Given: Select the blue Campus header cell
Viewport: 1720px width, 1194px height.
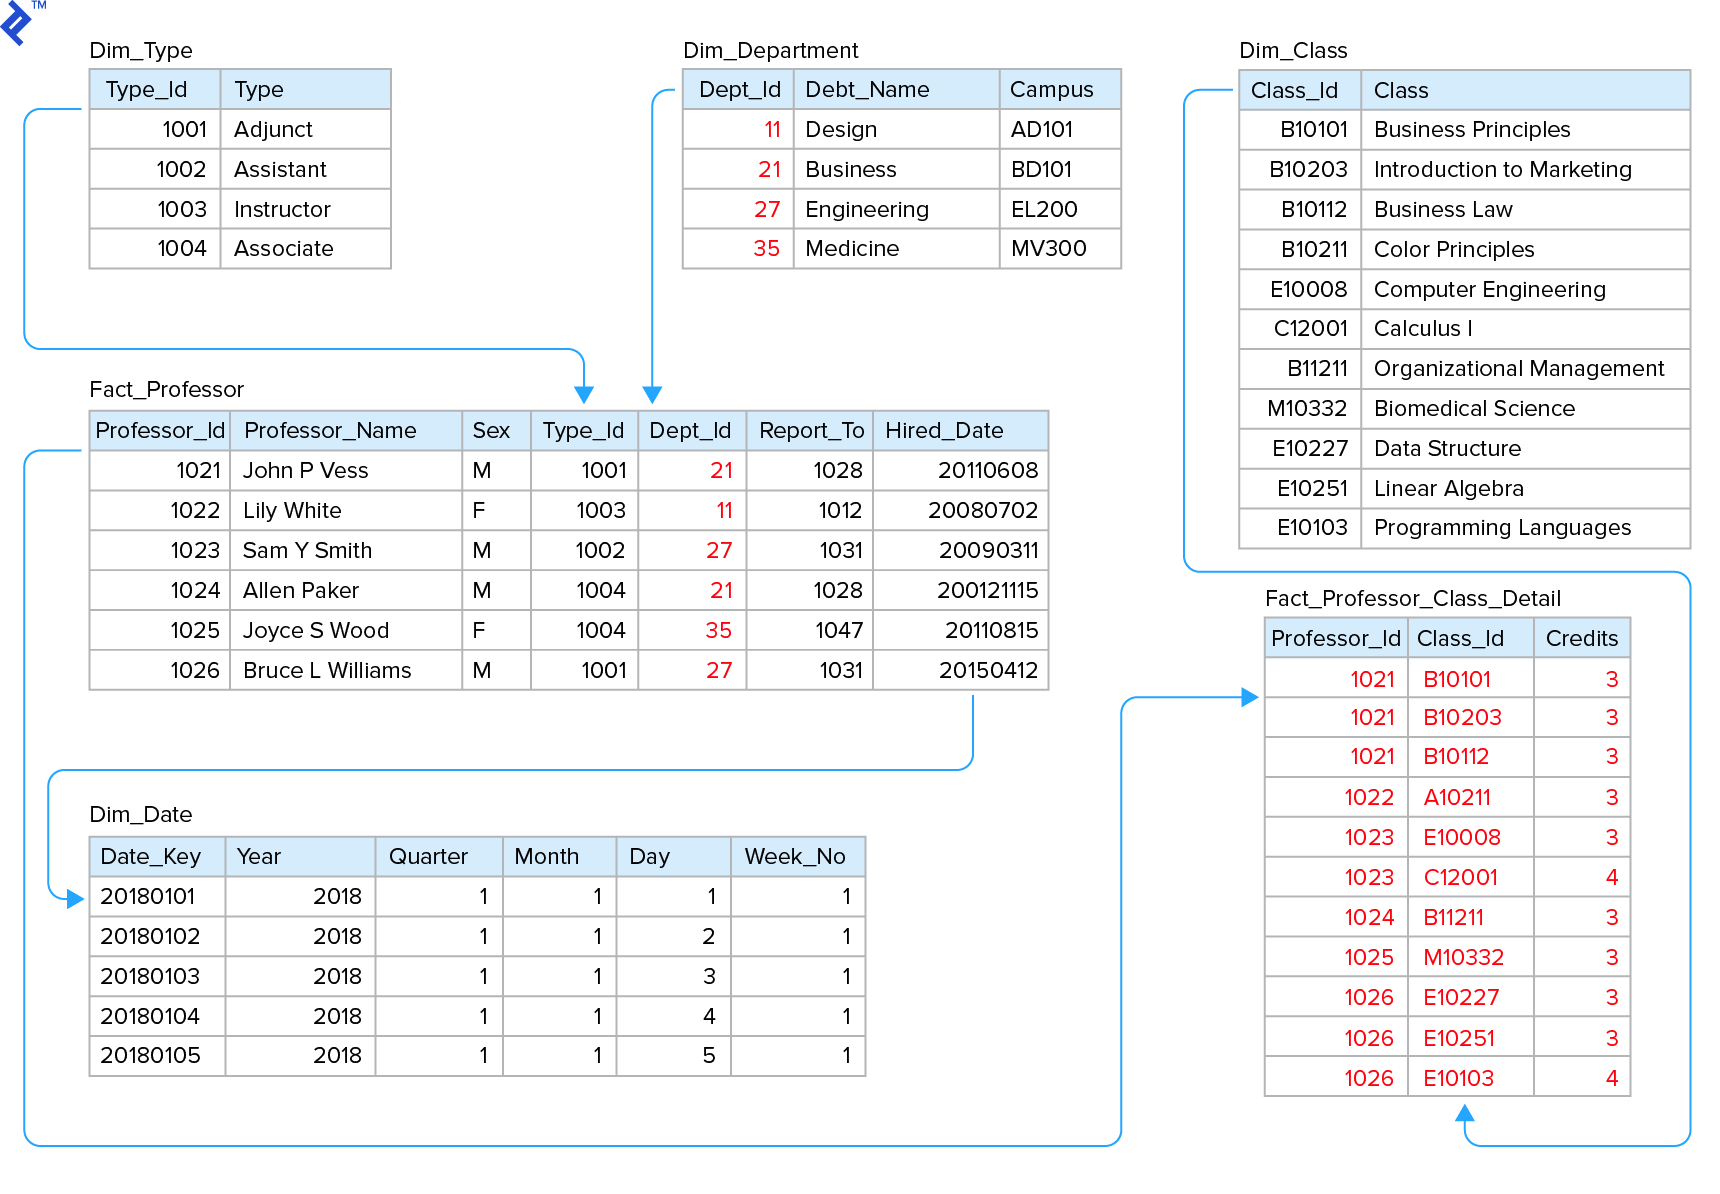Looking at the screenshot, I should (x=1059, y=89).
